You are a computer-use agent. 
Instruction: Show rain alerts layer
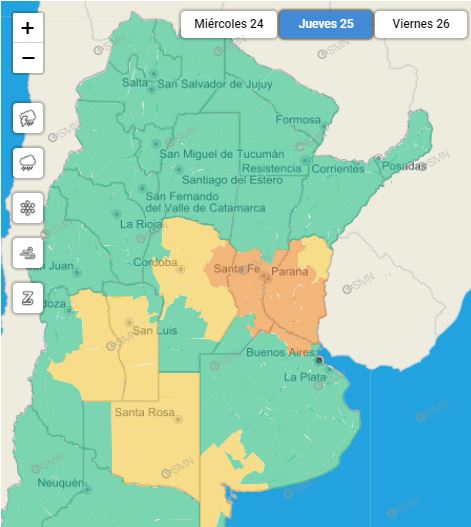(28, 163)
